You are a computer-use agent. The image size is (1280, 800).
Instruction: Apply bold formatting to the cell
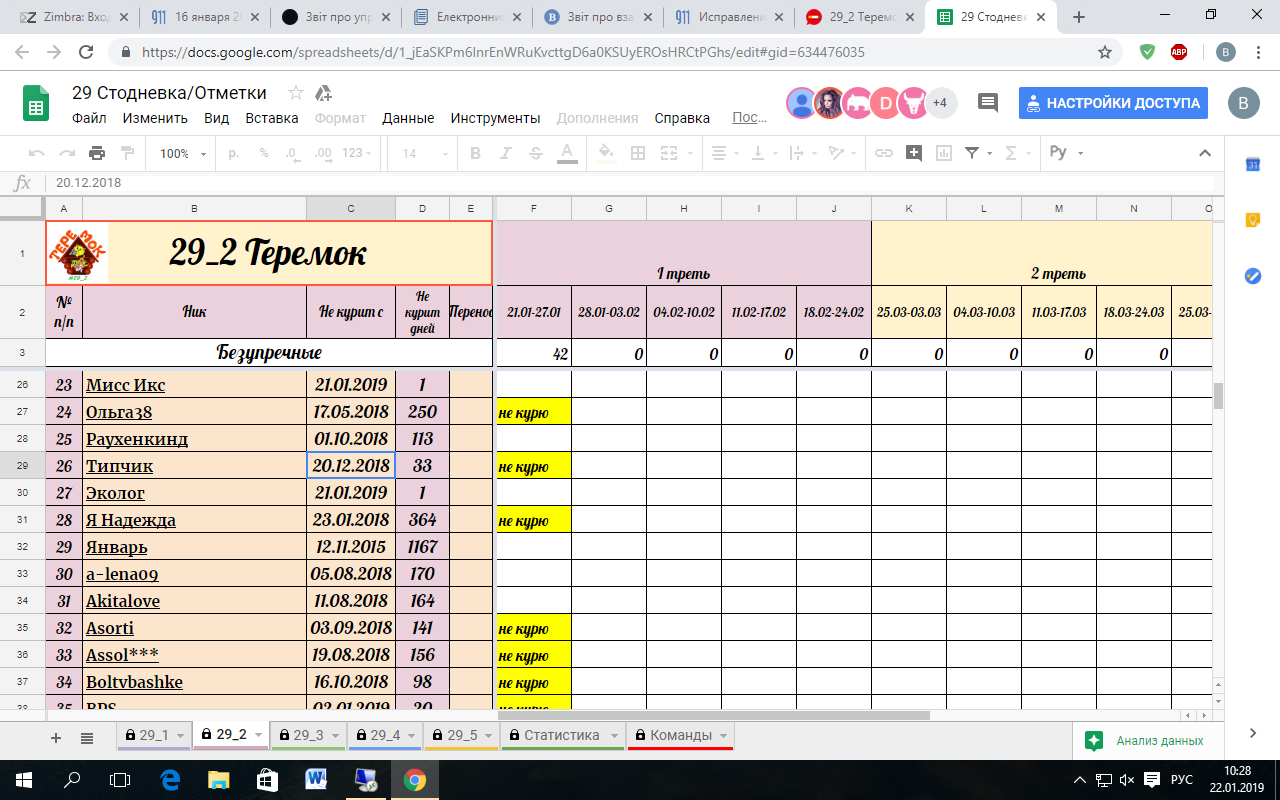pos(473,153)
